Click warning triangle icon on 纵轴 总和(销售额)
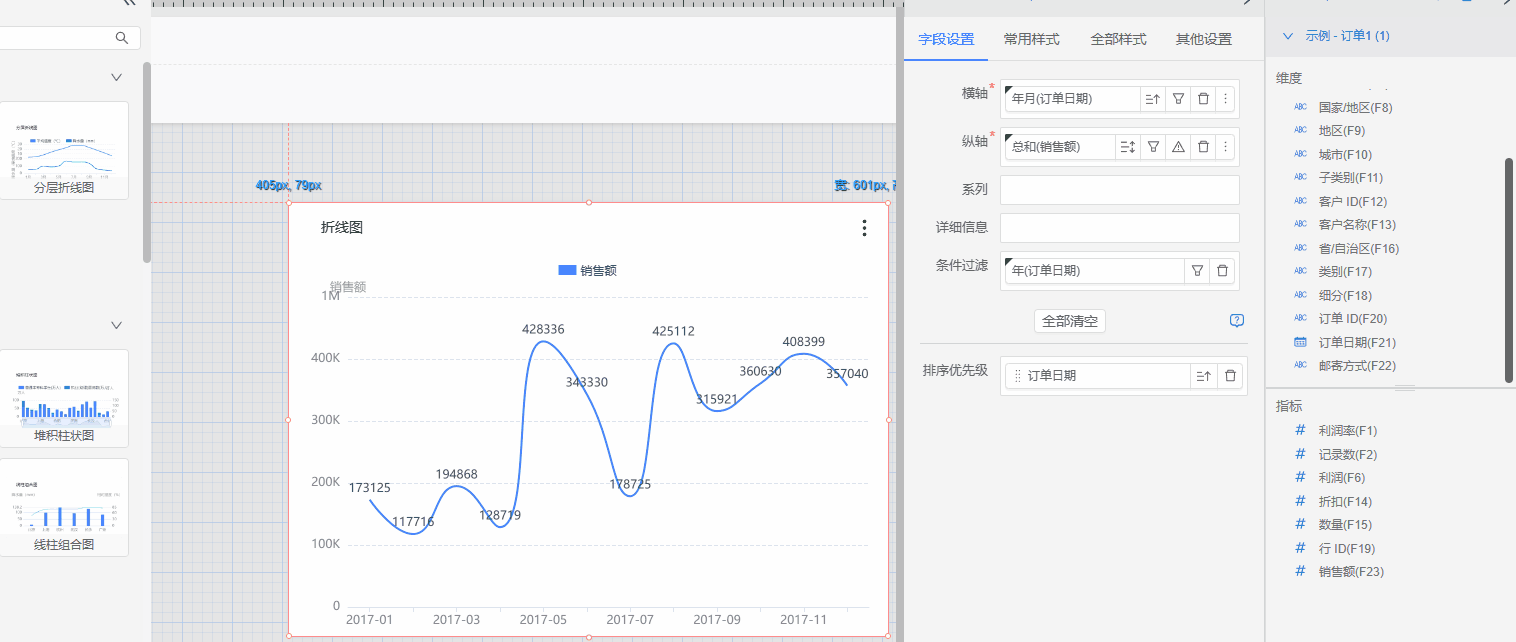The height and width of the screenshot is (642, 1516). [1178, 147]
